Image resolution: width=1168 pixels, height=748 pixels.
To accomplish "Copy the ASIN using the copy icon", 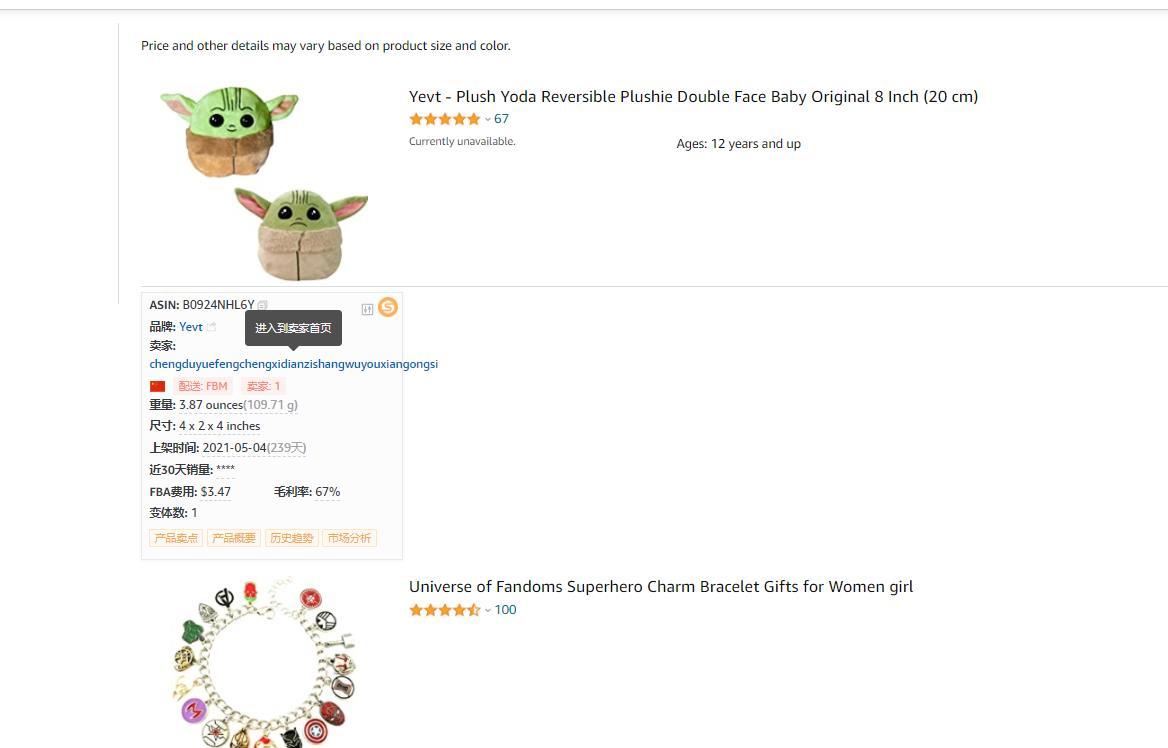I will coord(263,305).
